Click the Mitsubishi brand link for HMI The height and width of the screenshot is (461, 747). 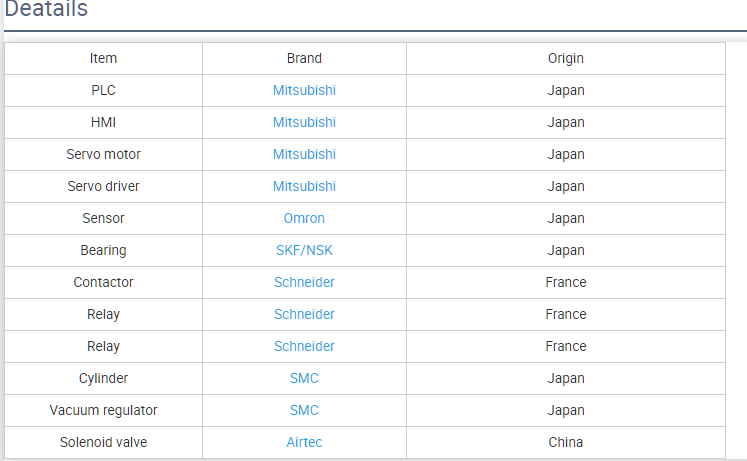click(304, 122)
